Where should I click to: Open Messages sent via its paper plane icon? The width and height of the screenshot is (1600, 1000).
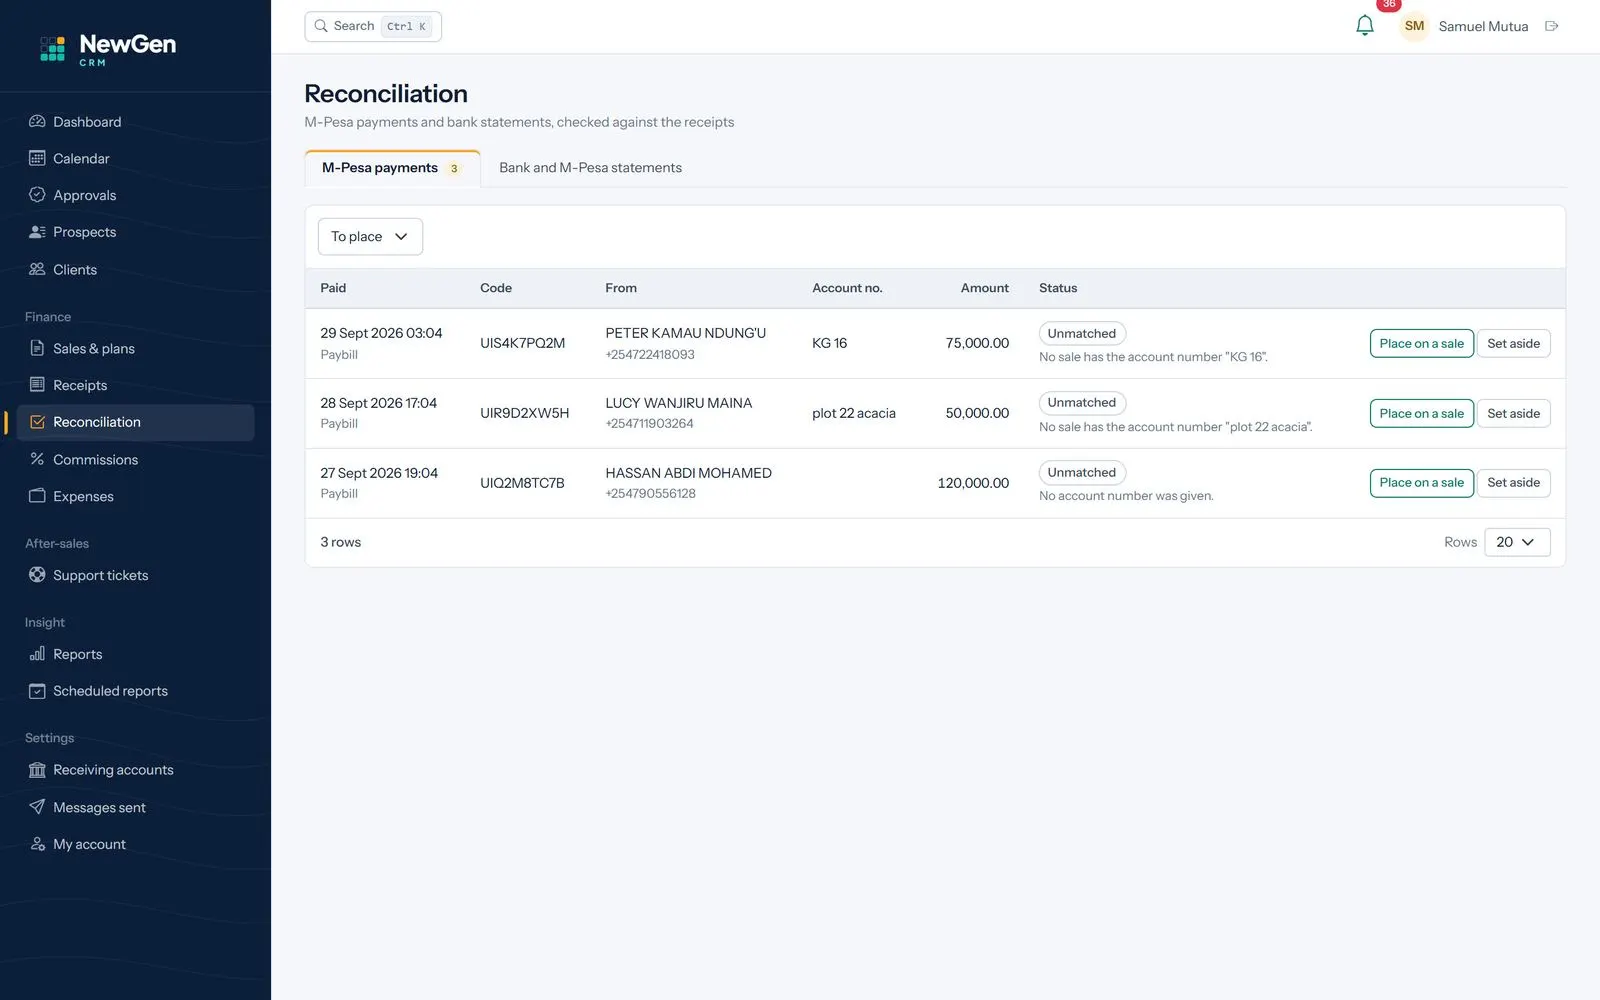point(37,807)
